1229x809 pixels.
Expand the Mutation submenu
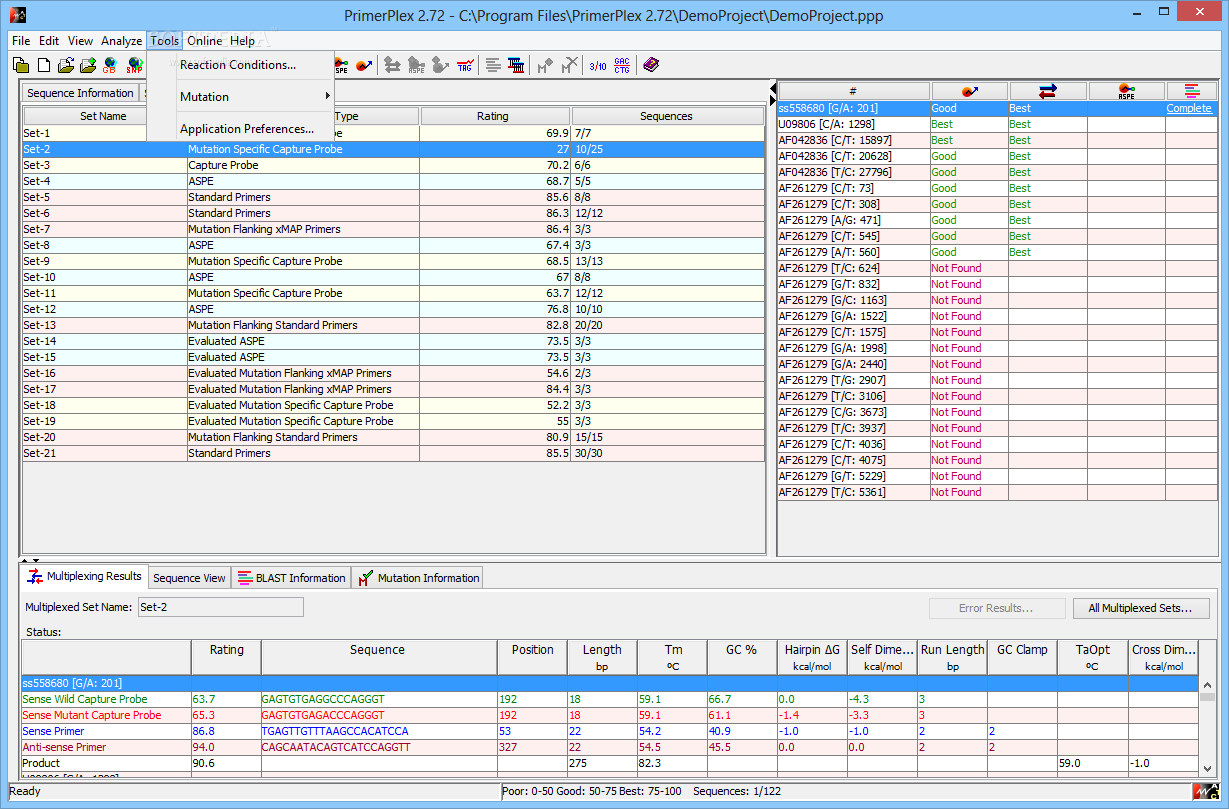coord(254,97)
